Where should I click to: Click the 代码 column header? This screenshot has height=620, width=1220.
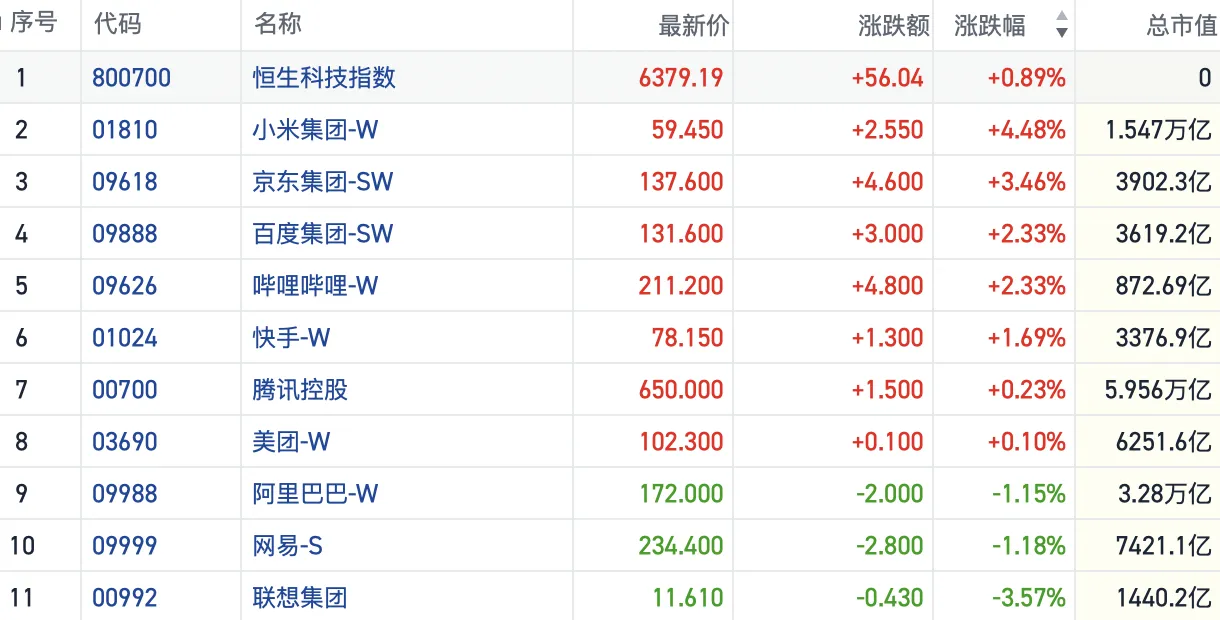pos(117,25)
